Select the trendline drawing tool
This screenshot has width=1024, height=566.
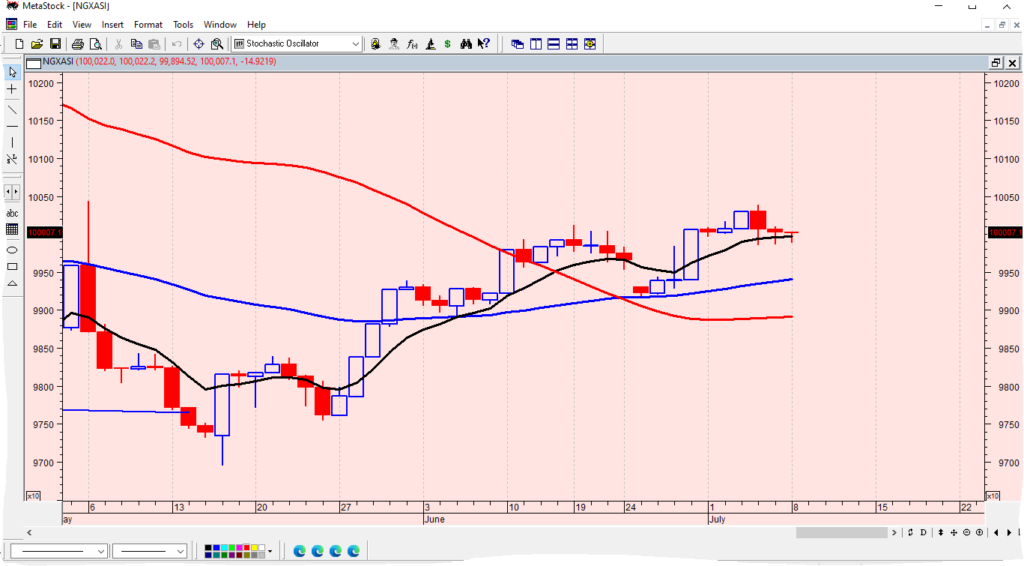12,108
